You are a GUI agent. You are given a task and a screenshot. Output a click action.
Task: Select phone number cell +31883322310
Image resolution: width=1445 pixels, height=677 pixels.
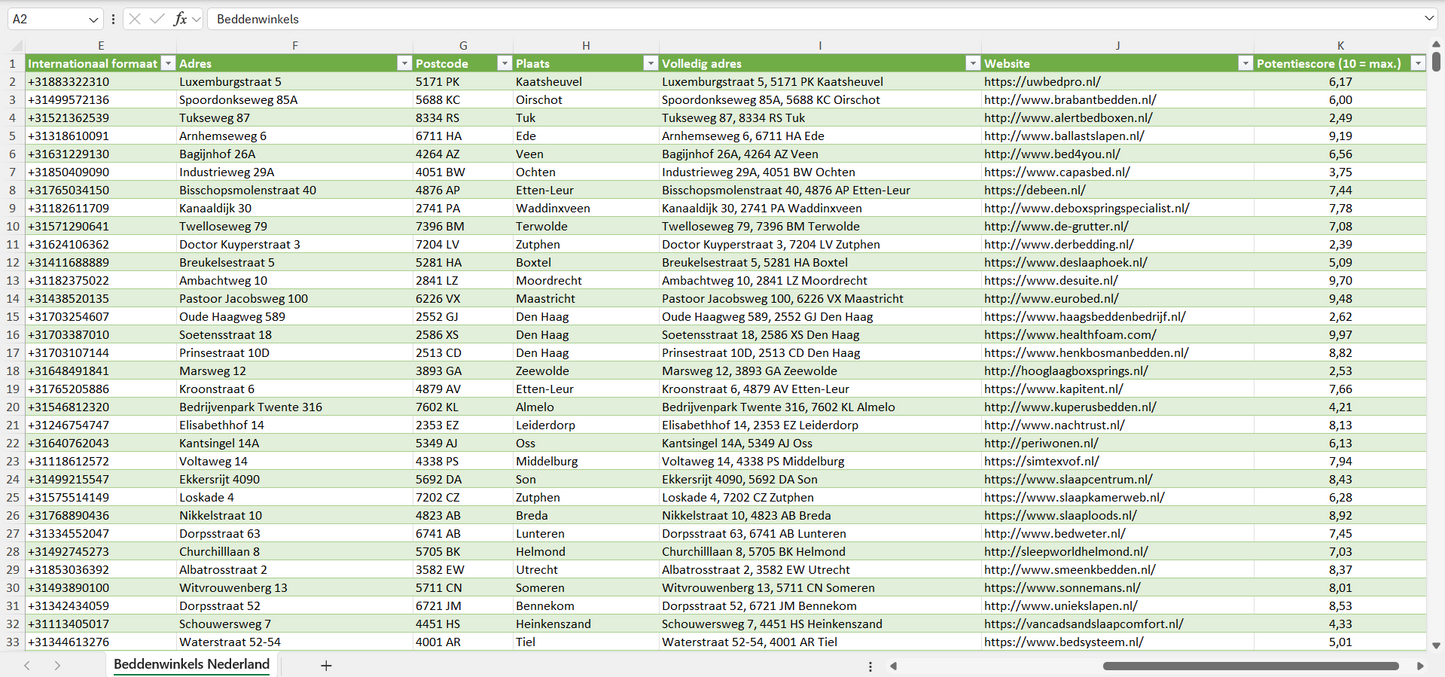tap(101, 81)
